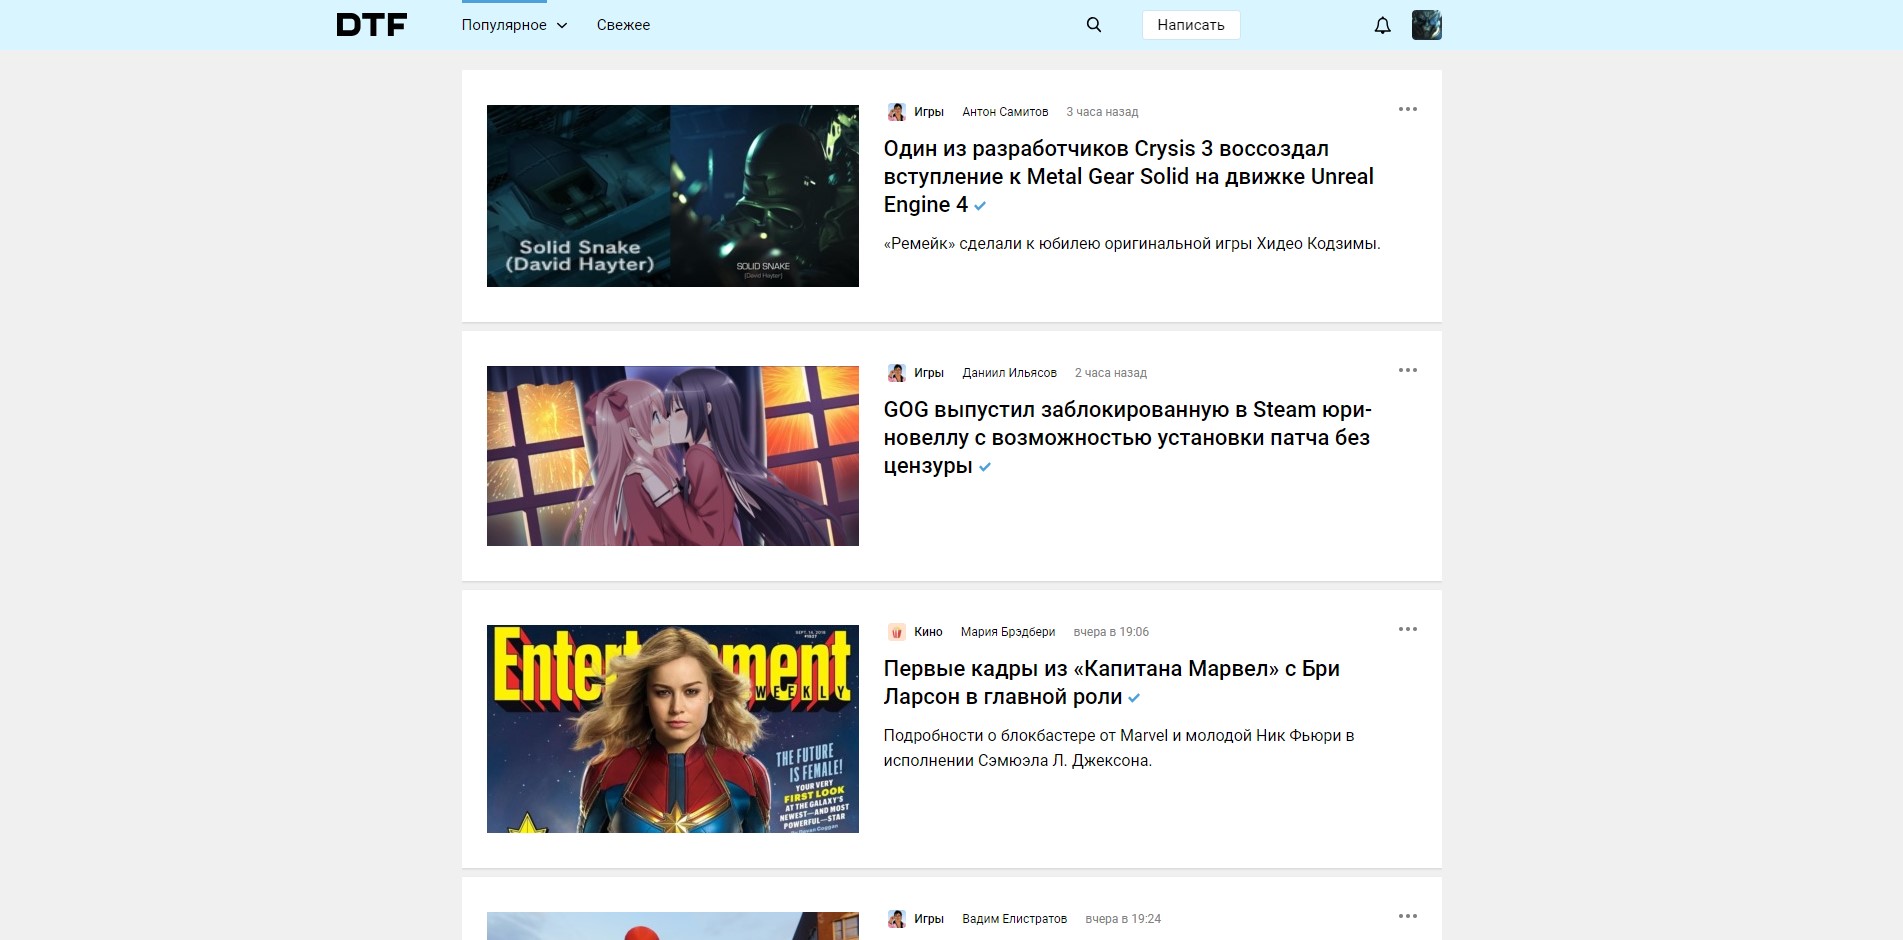This screenshot has height=940, width=1903.
Task: Open Капитана Марвел article headline
Action: click(x=1112, y=683)
